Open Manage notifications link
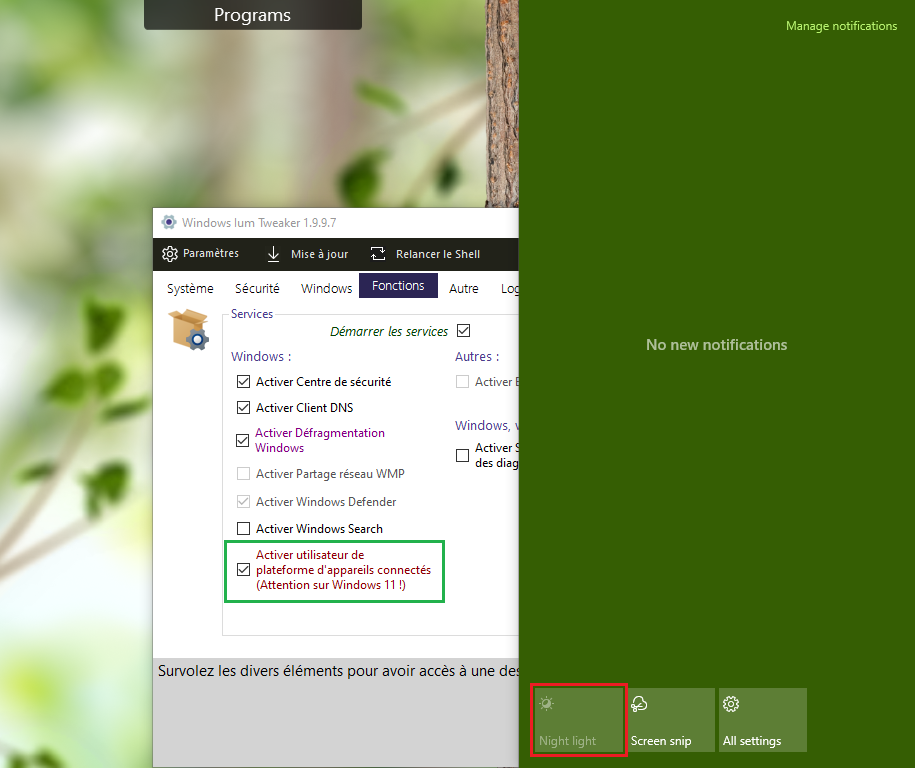Screen dimensions: 915x768 click(x=841, y=26)
